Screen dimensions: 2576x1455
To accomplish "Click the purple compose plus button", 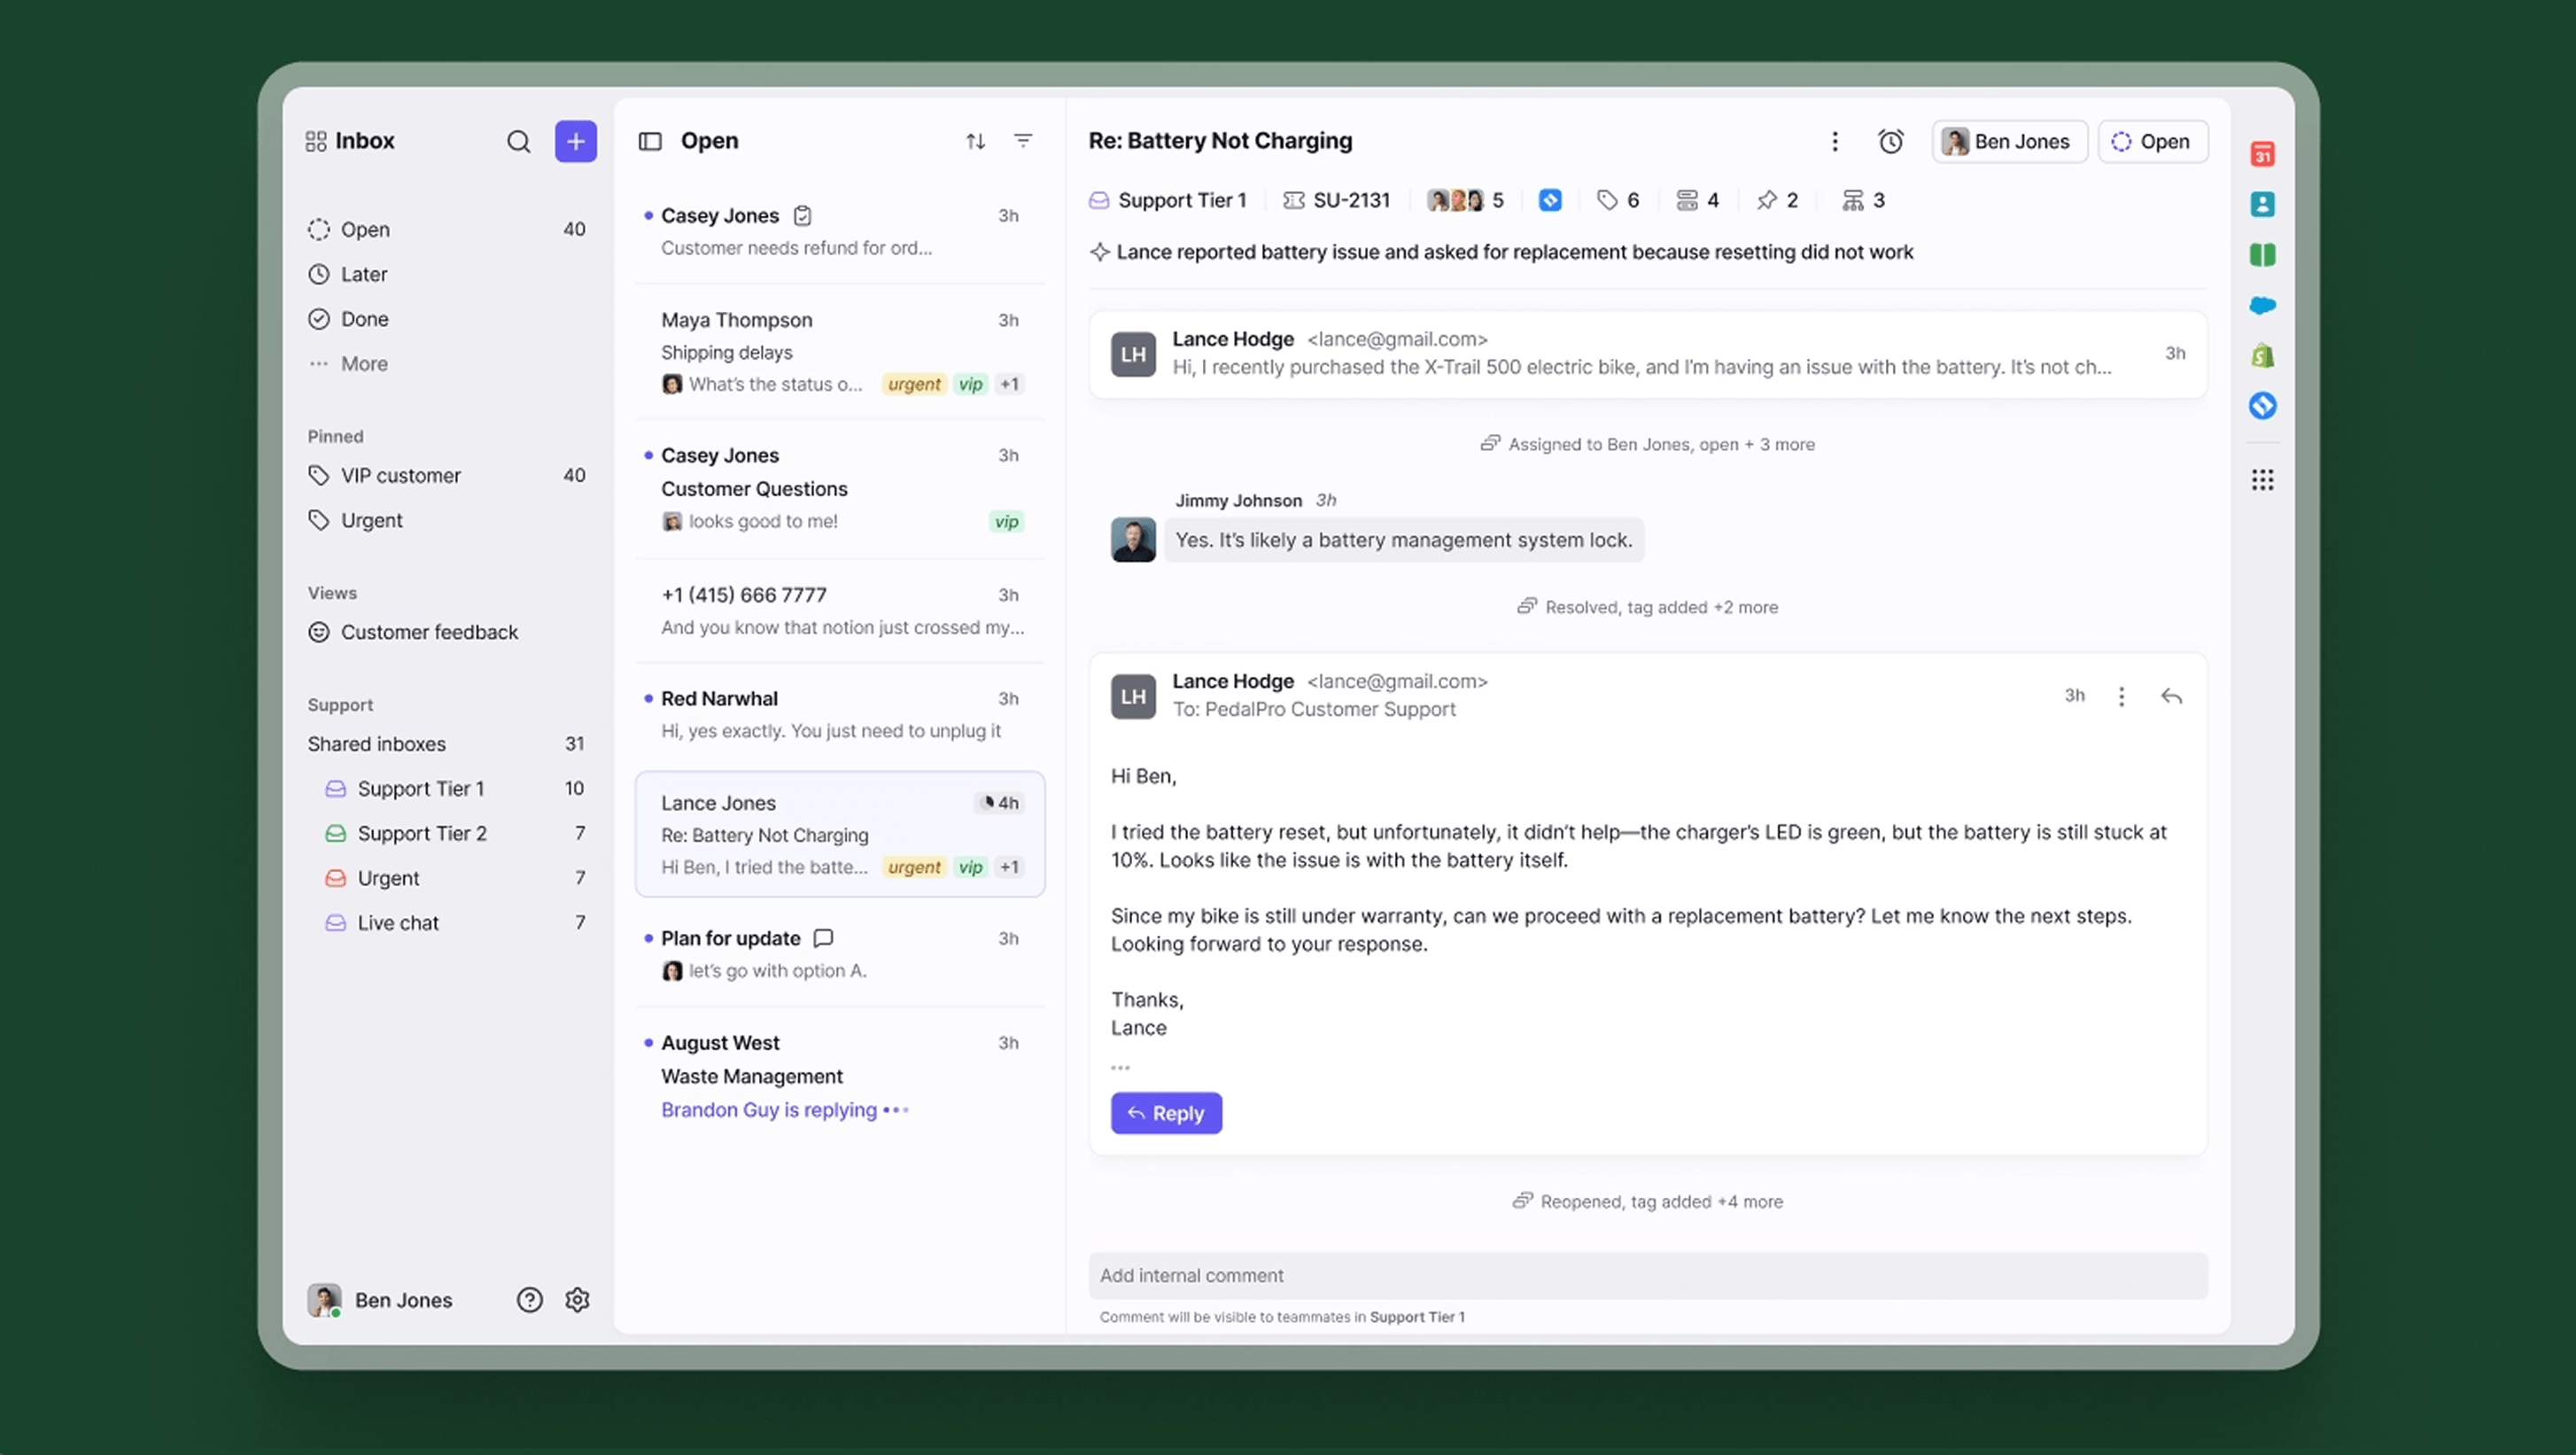I will coord(576,141).
